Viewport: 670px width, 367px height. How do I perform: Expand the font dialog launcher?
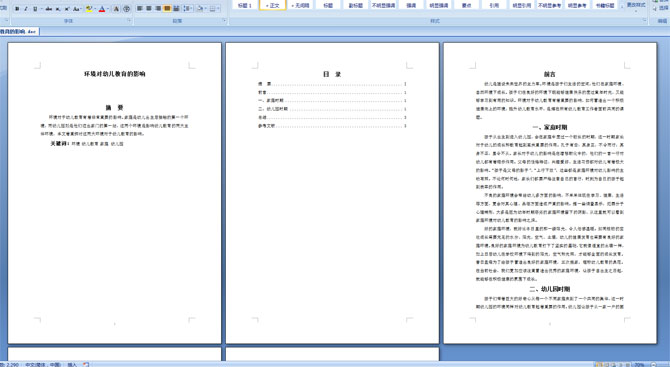(129, 20)
